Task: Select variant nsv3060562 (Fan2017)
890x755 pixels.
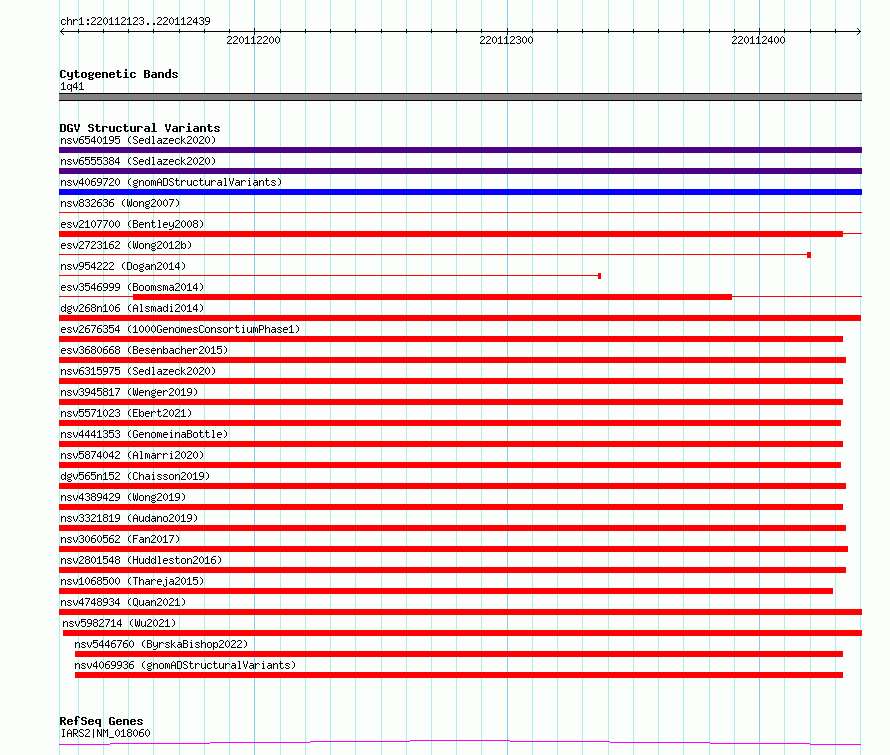Action: [x=120, y=539]
